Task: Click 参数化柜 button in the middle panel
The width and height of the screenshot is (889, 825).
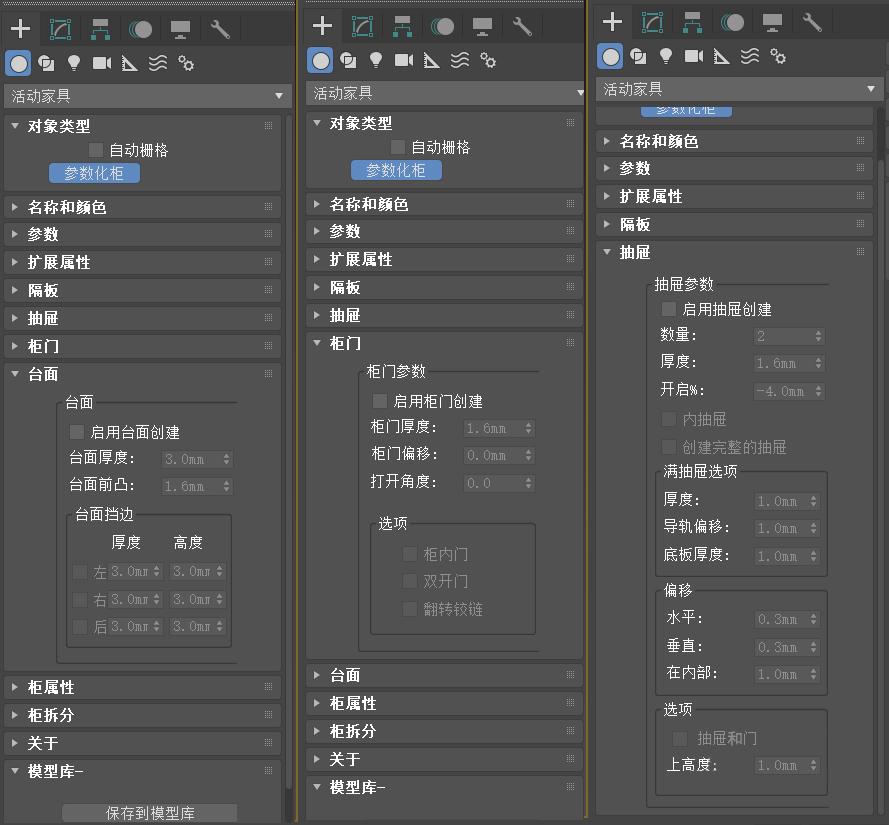Action: [x=396, y=170]
